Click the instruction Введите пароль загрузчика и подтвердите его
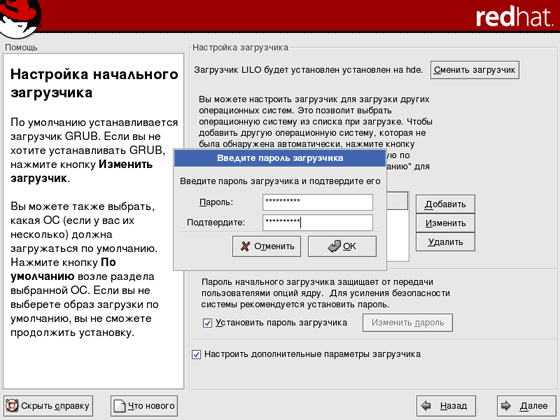The width and height of the screenshot is (560, 420). pyautogui.click(x=280, y=181)
